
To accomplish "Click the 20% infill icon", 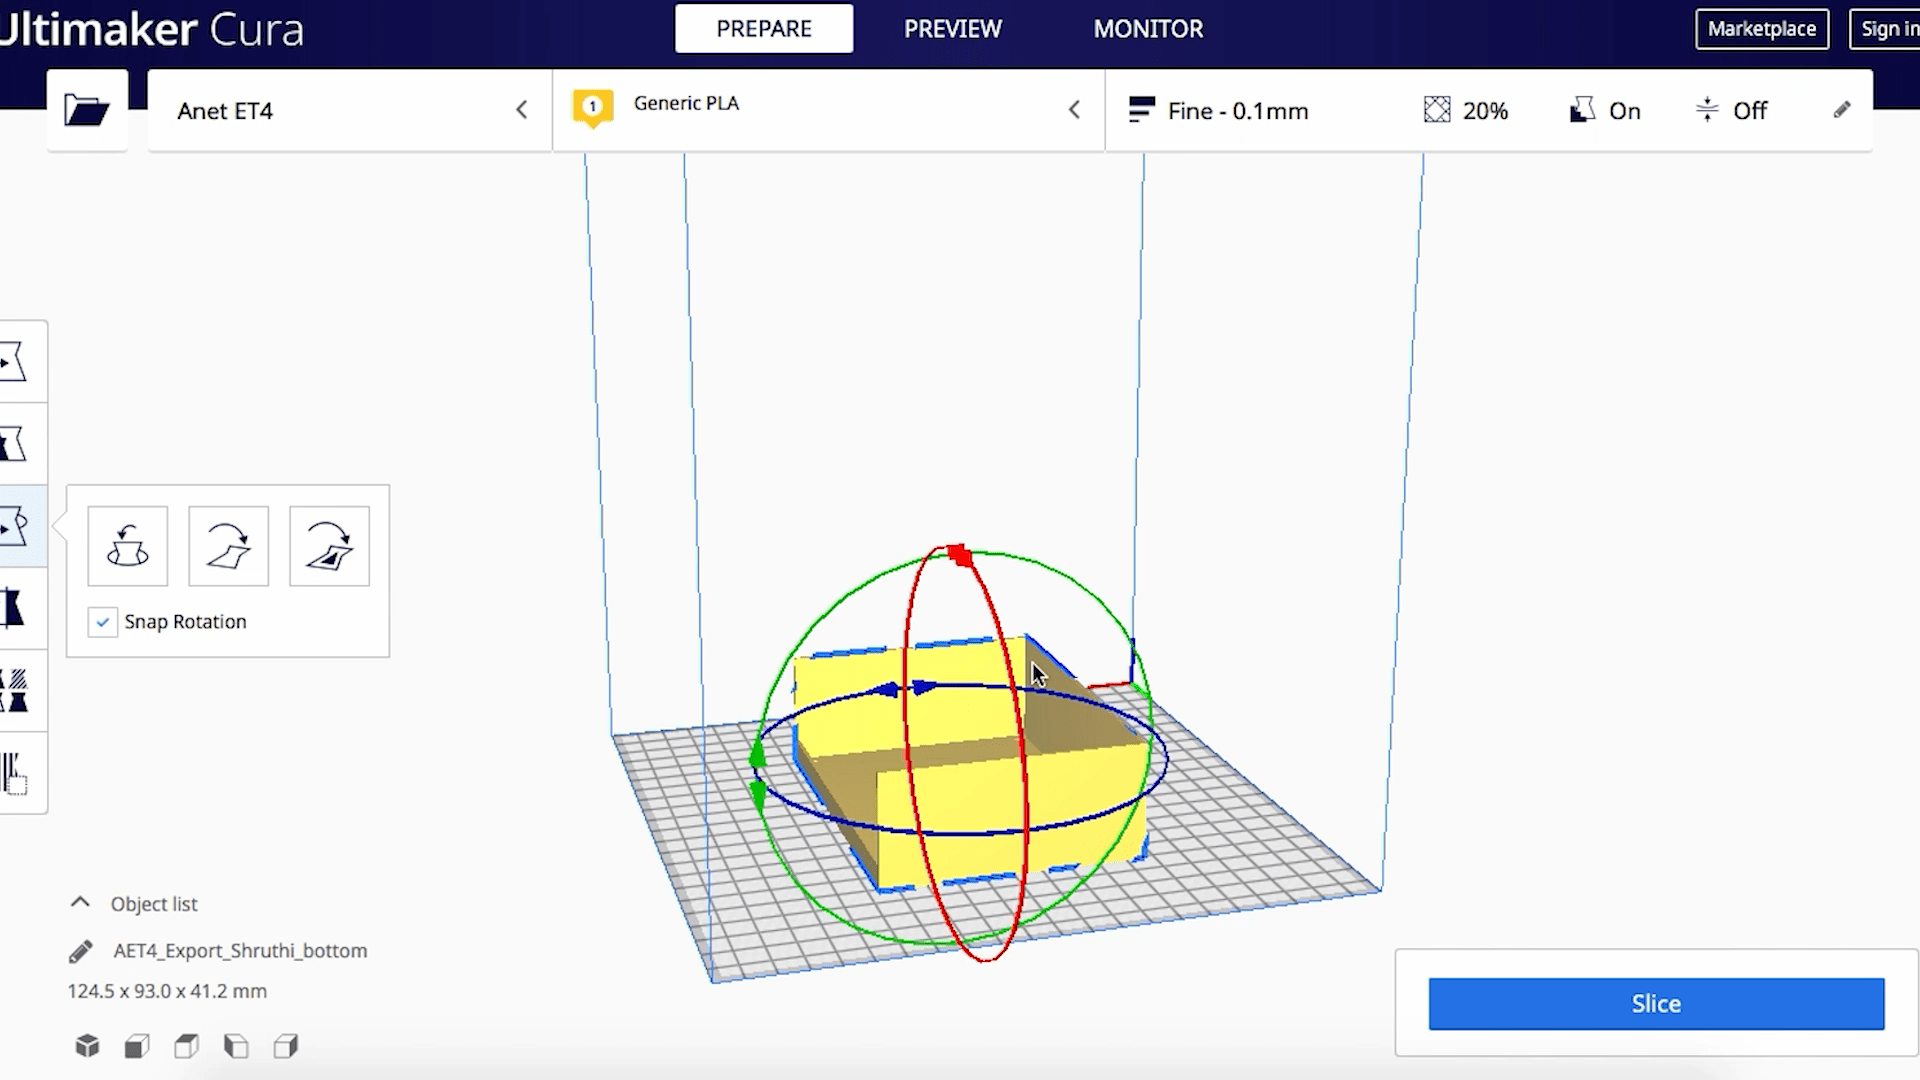I will (1437, 110).
